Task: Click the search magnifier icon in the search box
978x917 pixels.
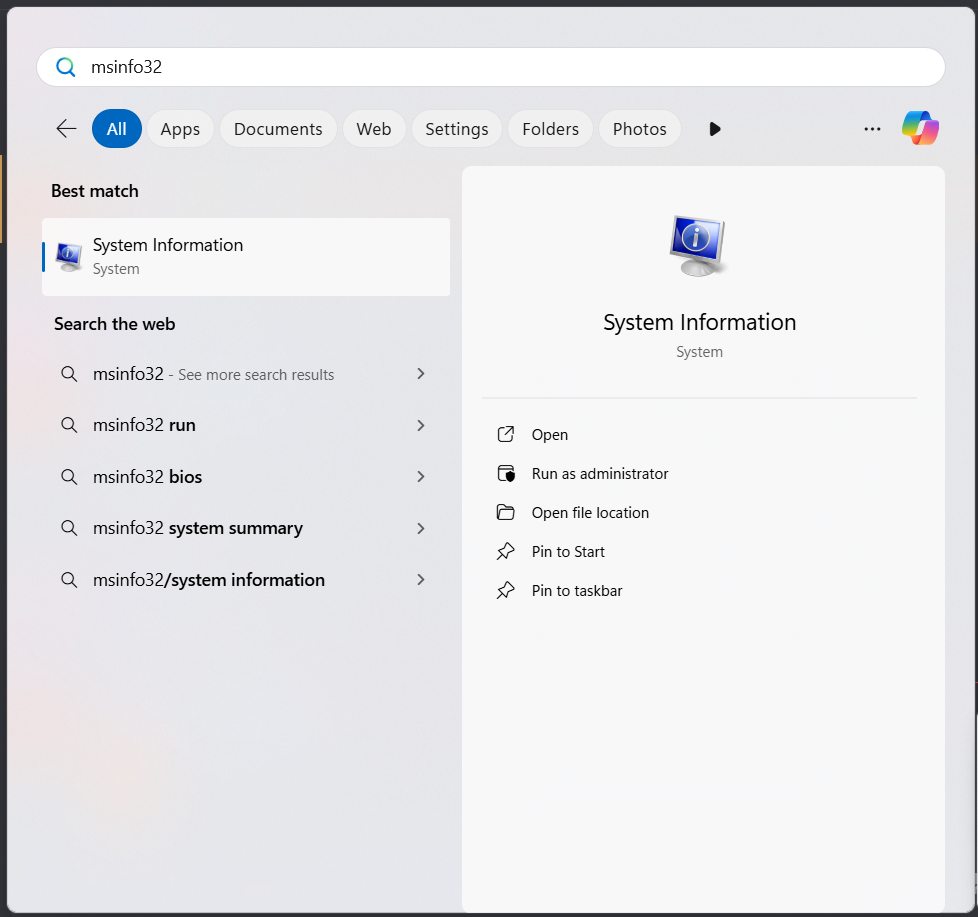Action: [65, 67]
